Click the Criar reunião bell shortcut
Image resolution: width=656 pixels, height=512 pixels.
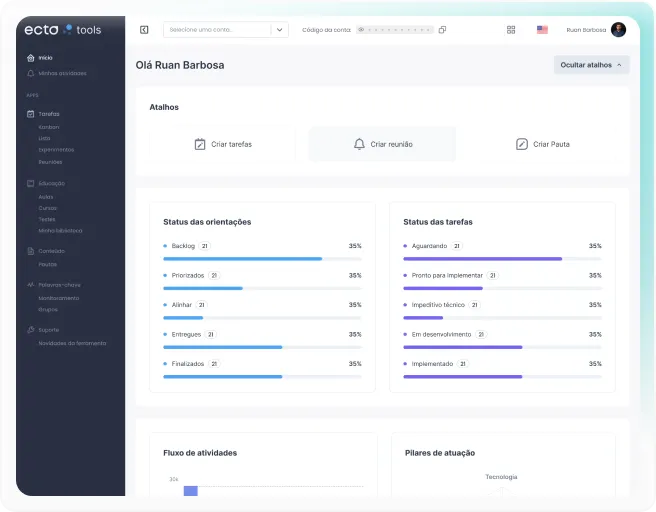(x=382, y=144)
